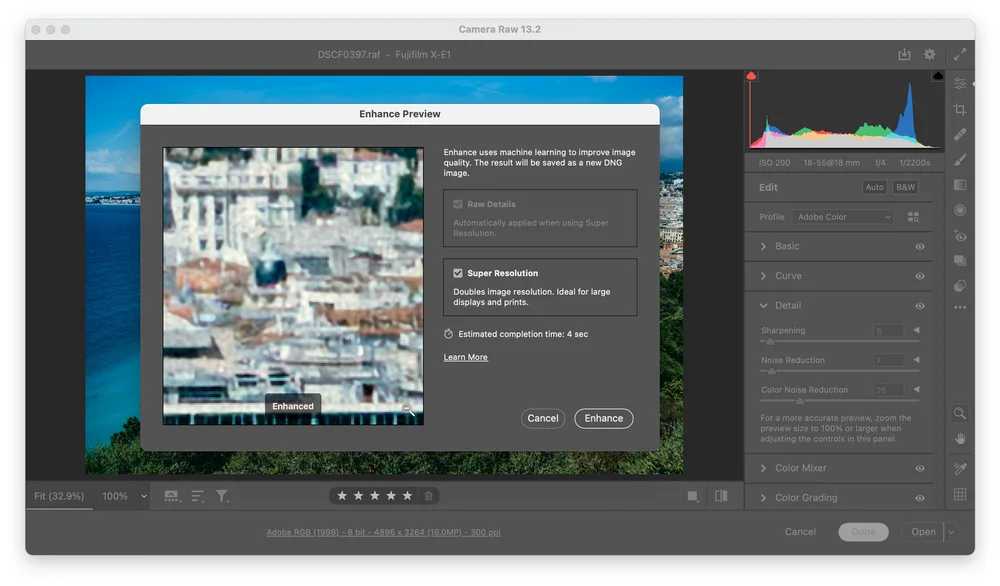
Task: Open the Learn More link
Action: (x=466, y=357)
